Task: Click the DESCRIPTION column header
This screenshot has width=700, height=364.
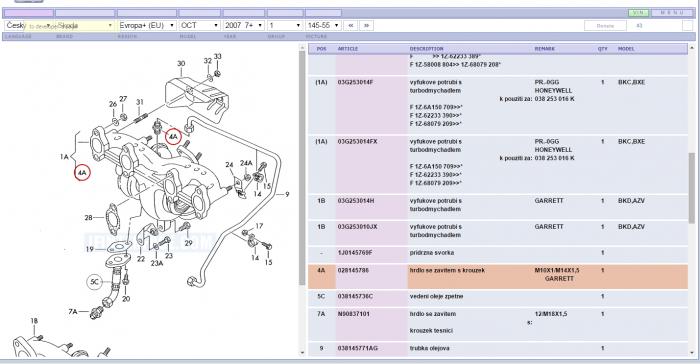Action: click(x=426, y=49)
